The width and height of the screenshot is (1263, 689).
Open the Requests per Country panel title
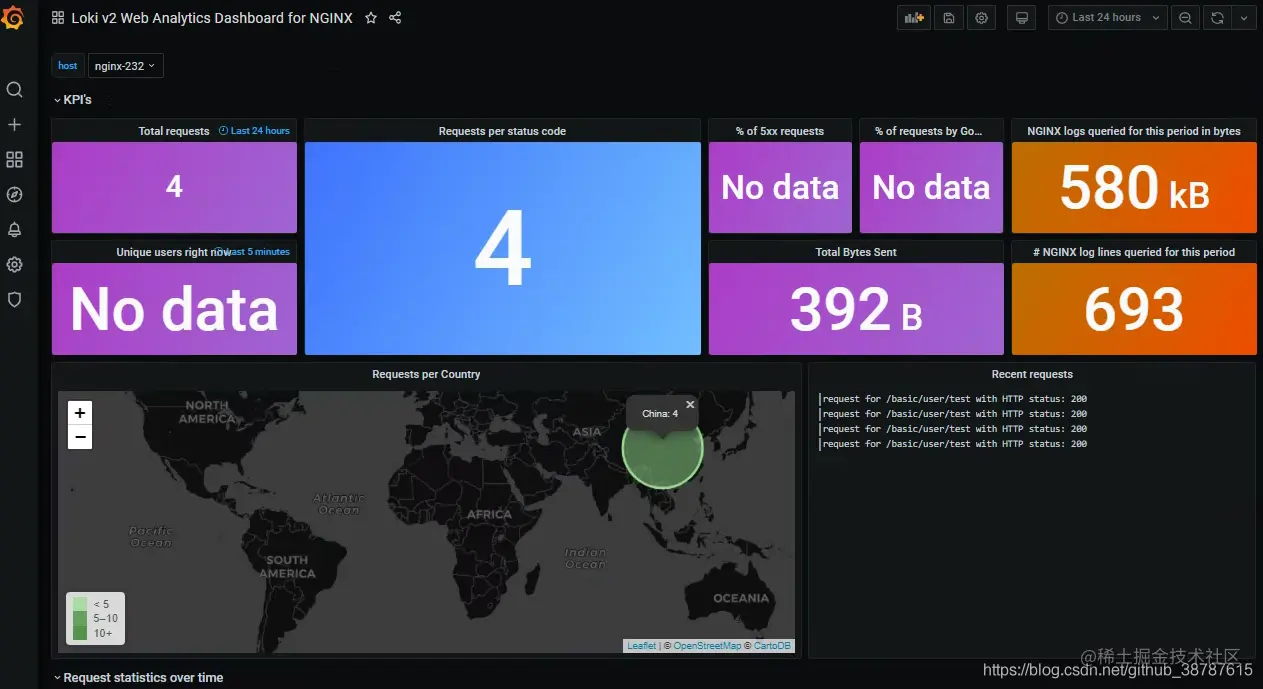(x=426, y=374)
